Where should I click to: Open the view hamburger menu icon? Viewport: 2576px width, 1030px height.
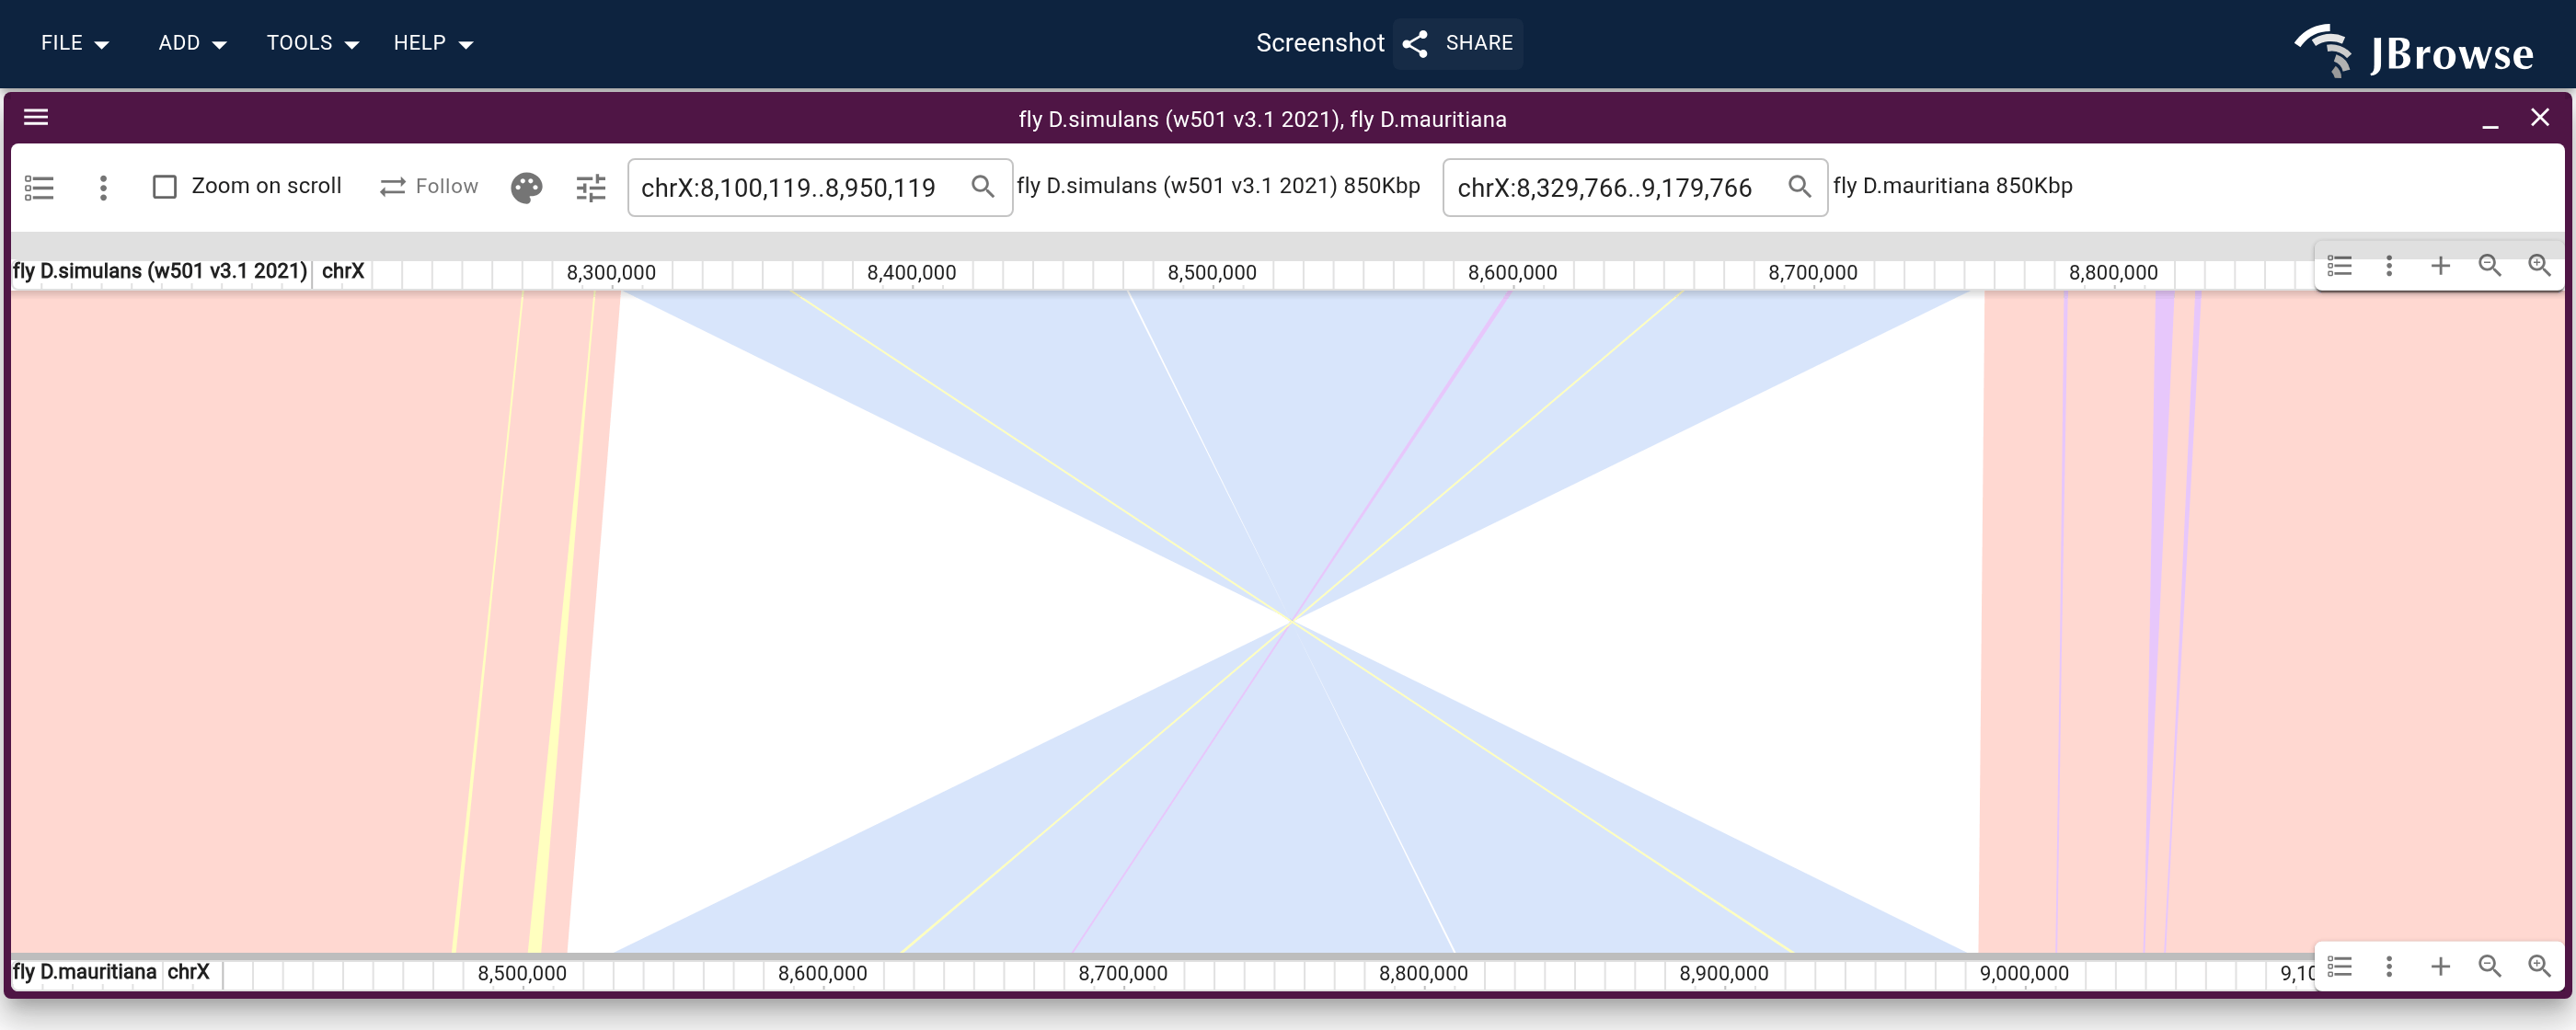tap(36, 118)
